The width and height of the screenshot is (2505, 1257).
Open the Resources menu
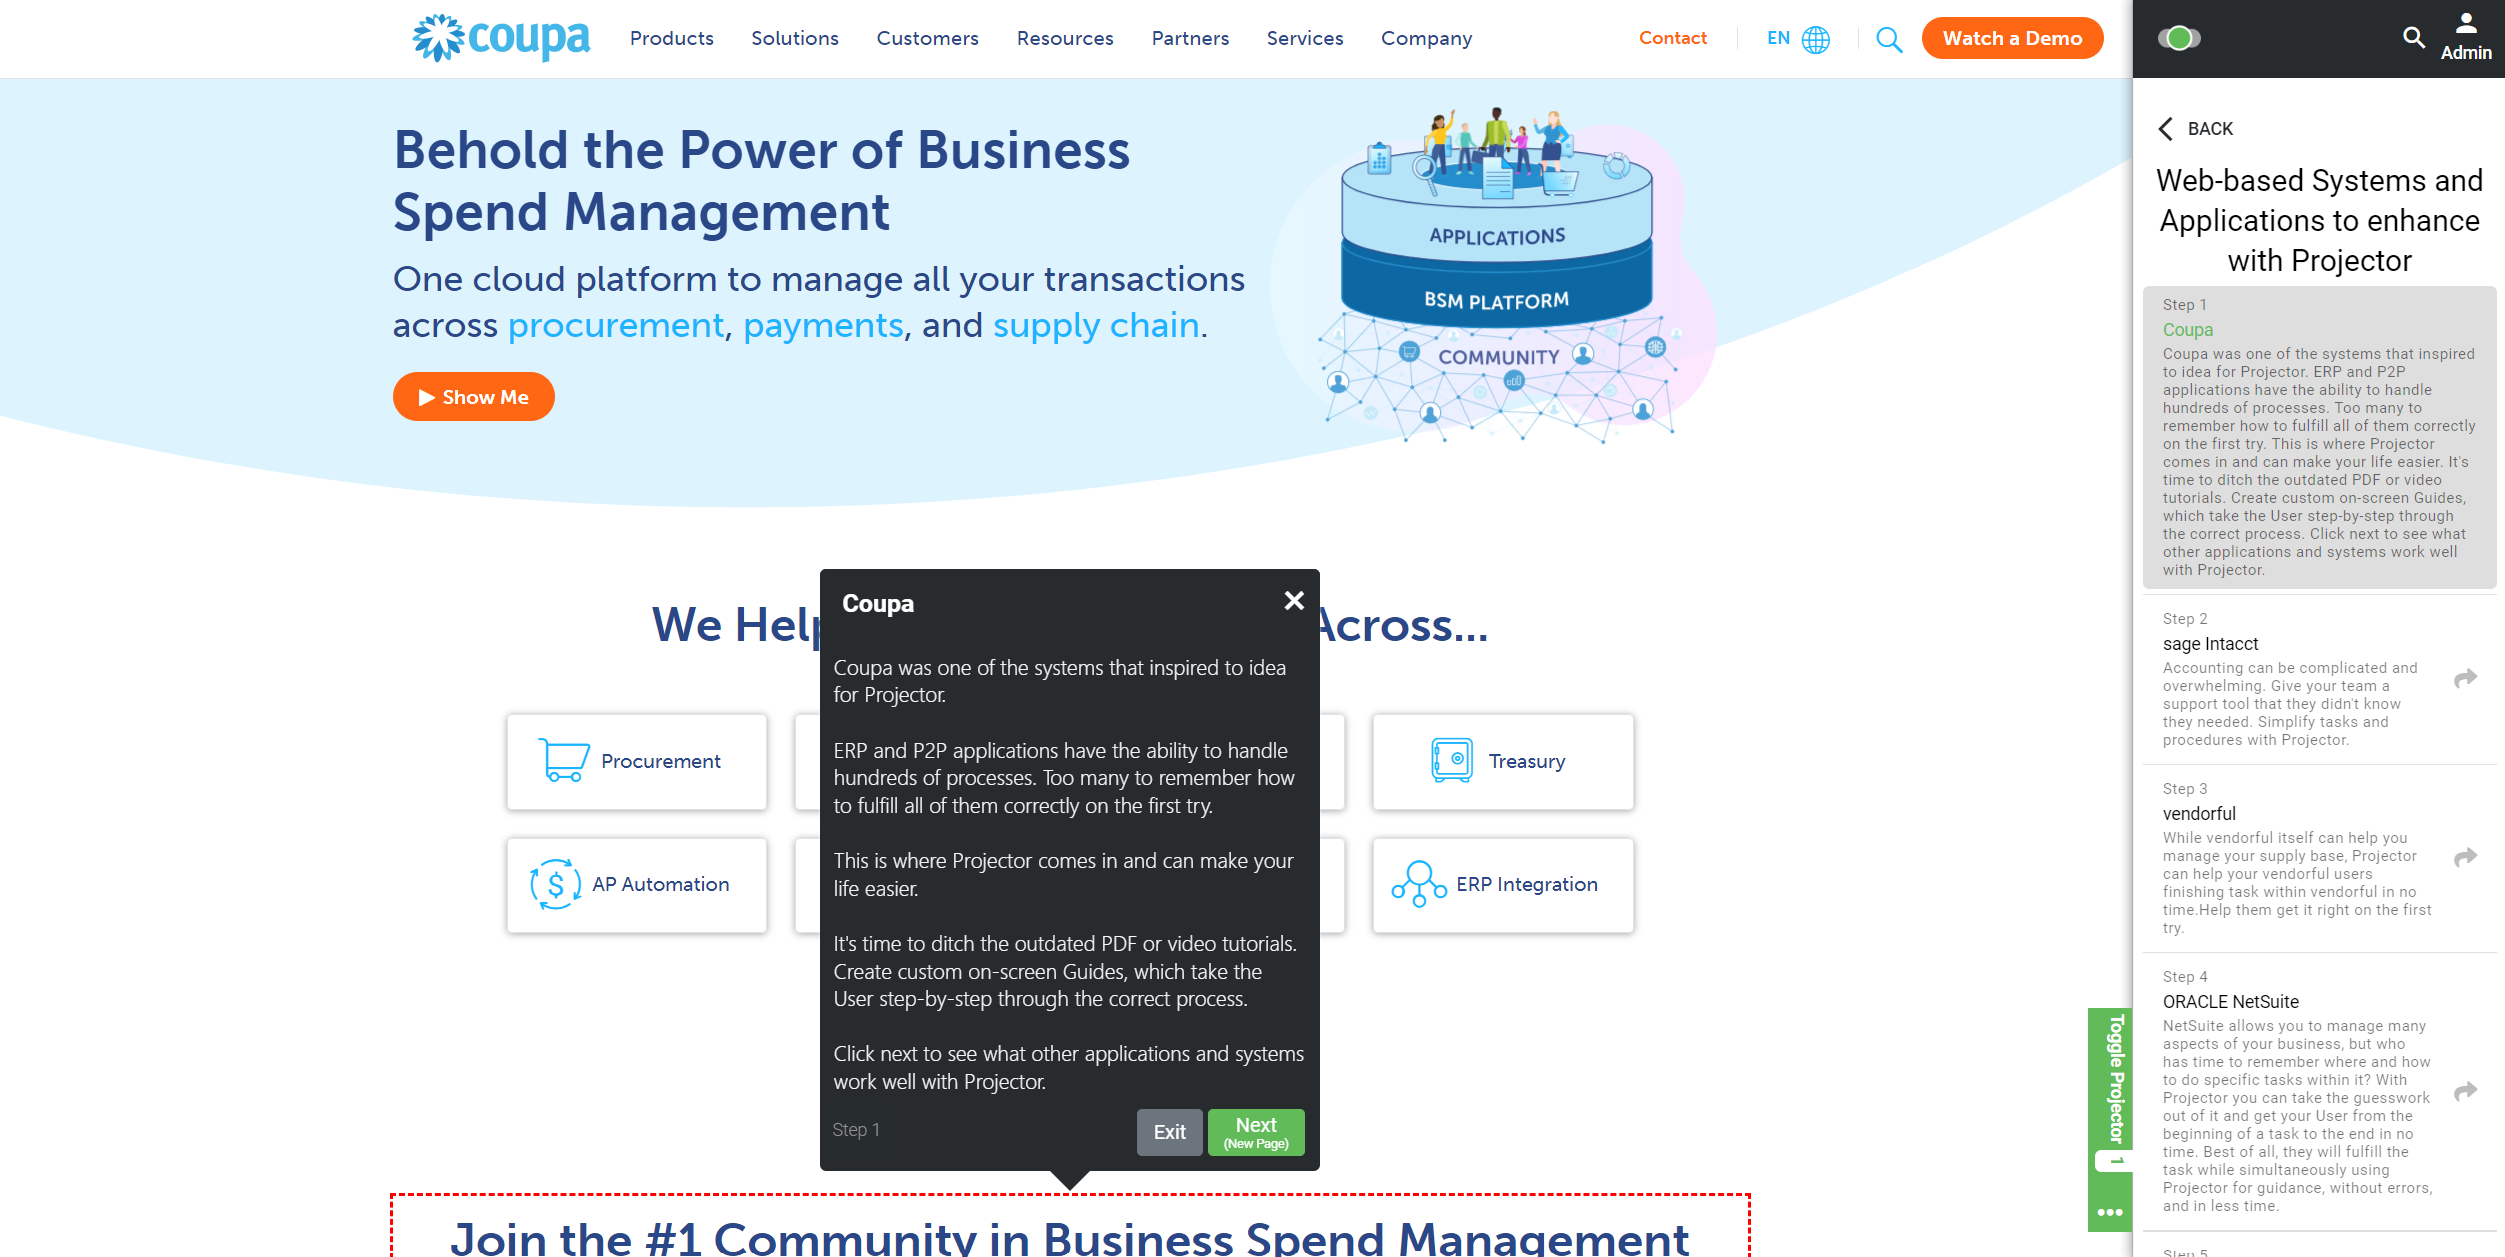[1064, 38]
